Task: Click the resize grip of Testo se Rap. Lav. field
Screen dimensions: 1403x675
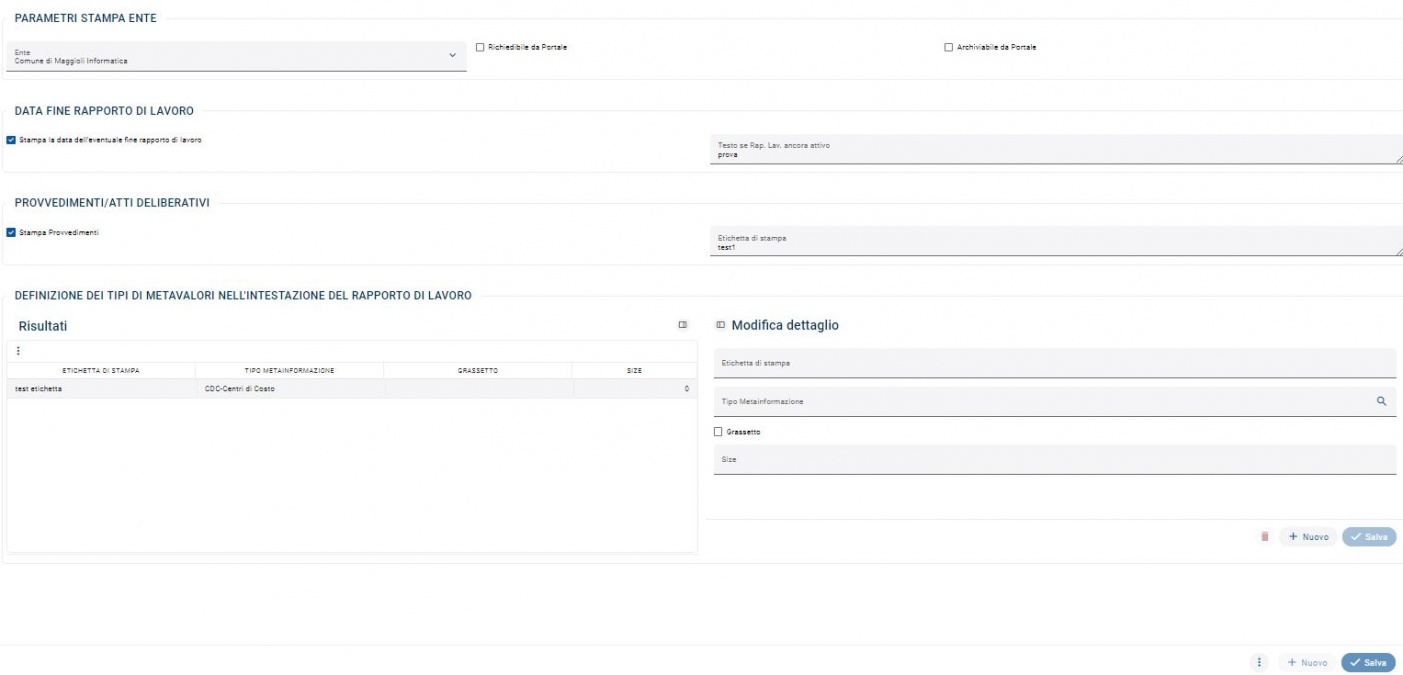Action: click(x=1398, y=159)
